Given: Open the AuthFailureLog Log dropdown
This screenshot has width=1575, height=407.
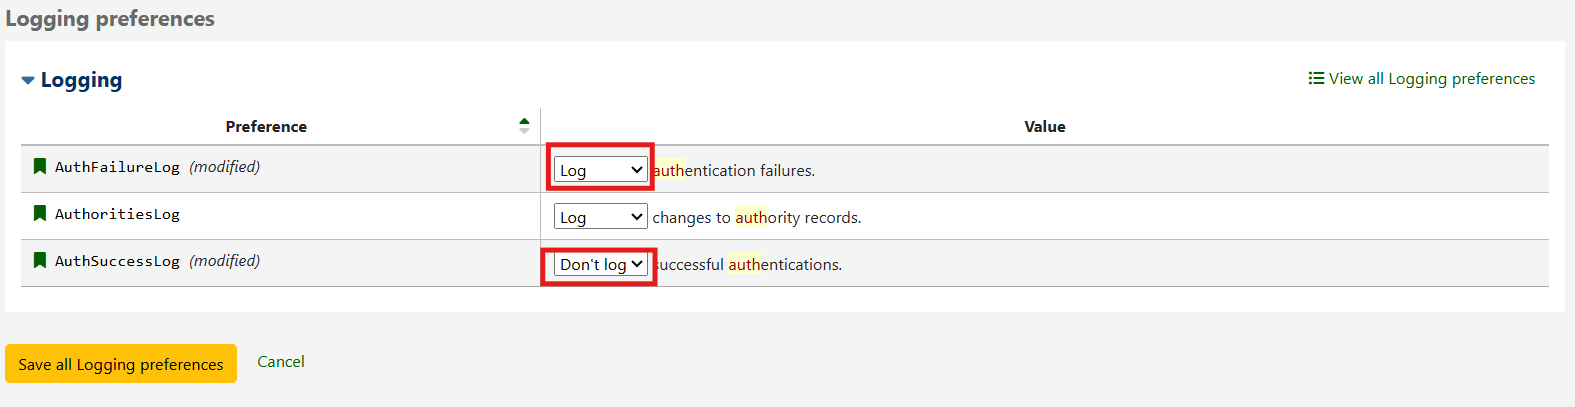Looking at the screenshot, I should (x=601, y=170).
